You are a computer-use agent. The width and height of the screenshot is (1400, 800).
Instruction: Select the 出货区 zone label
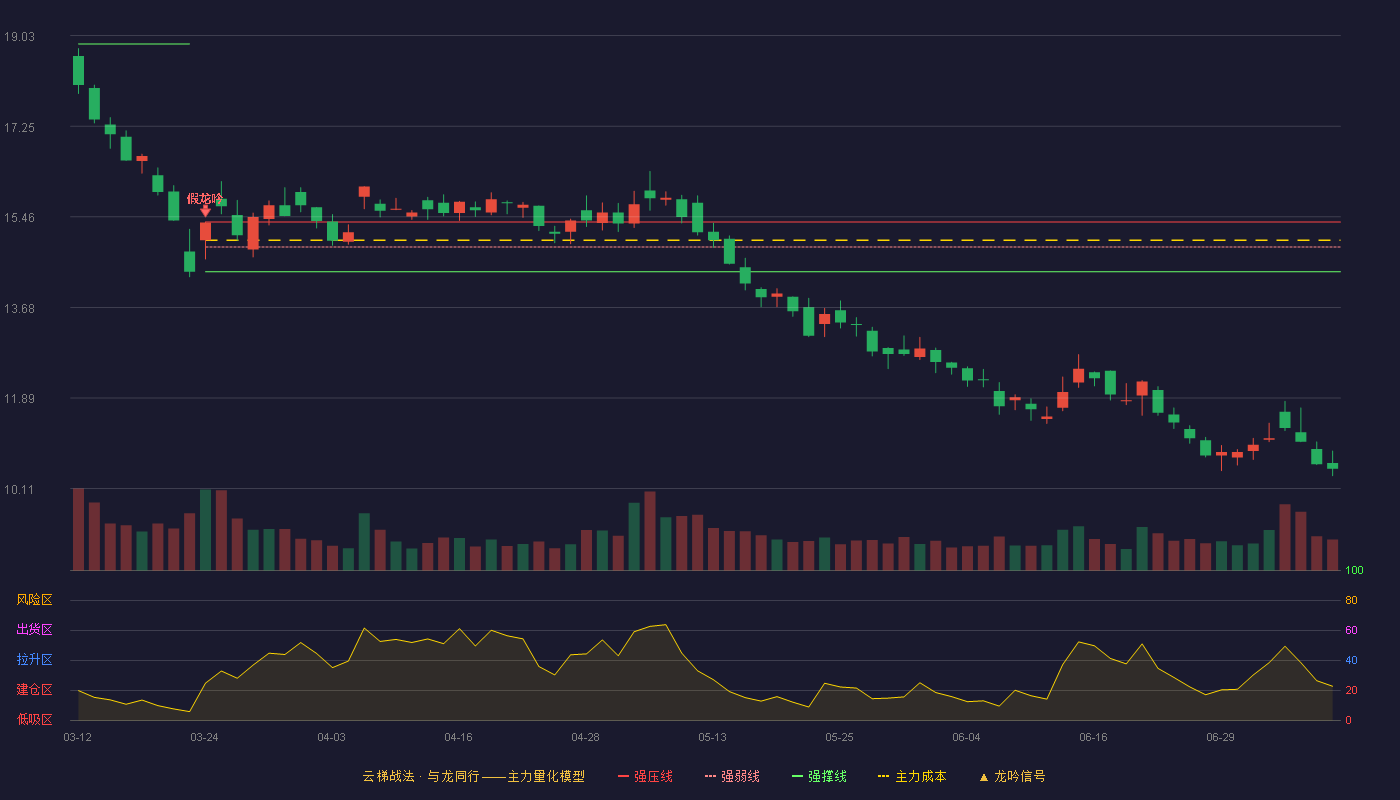point(34,630)
